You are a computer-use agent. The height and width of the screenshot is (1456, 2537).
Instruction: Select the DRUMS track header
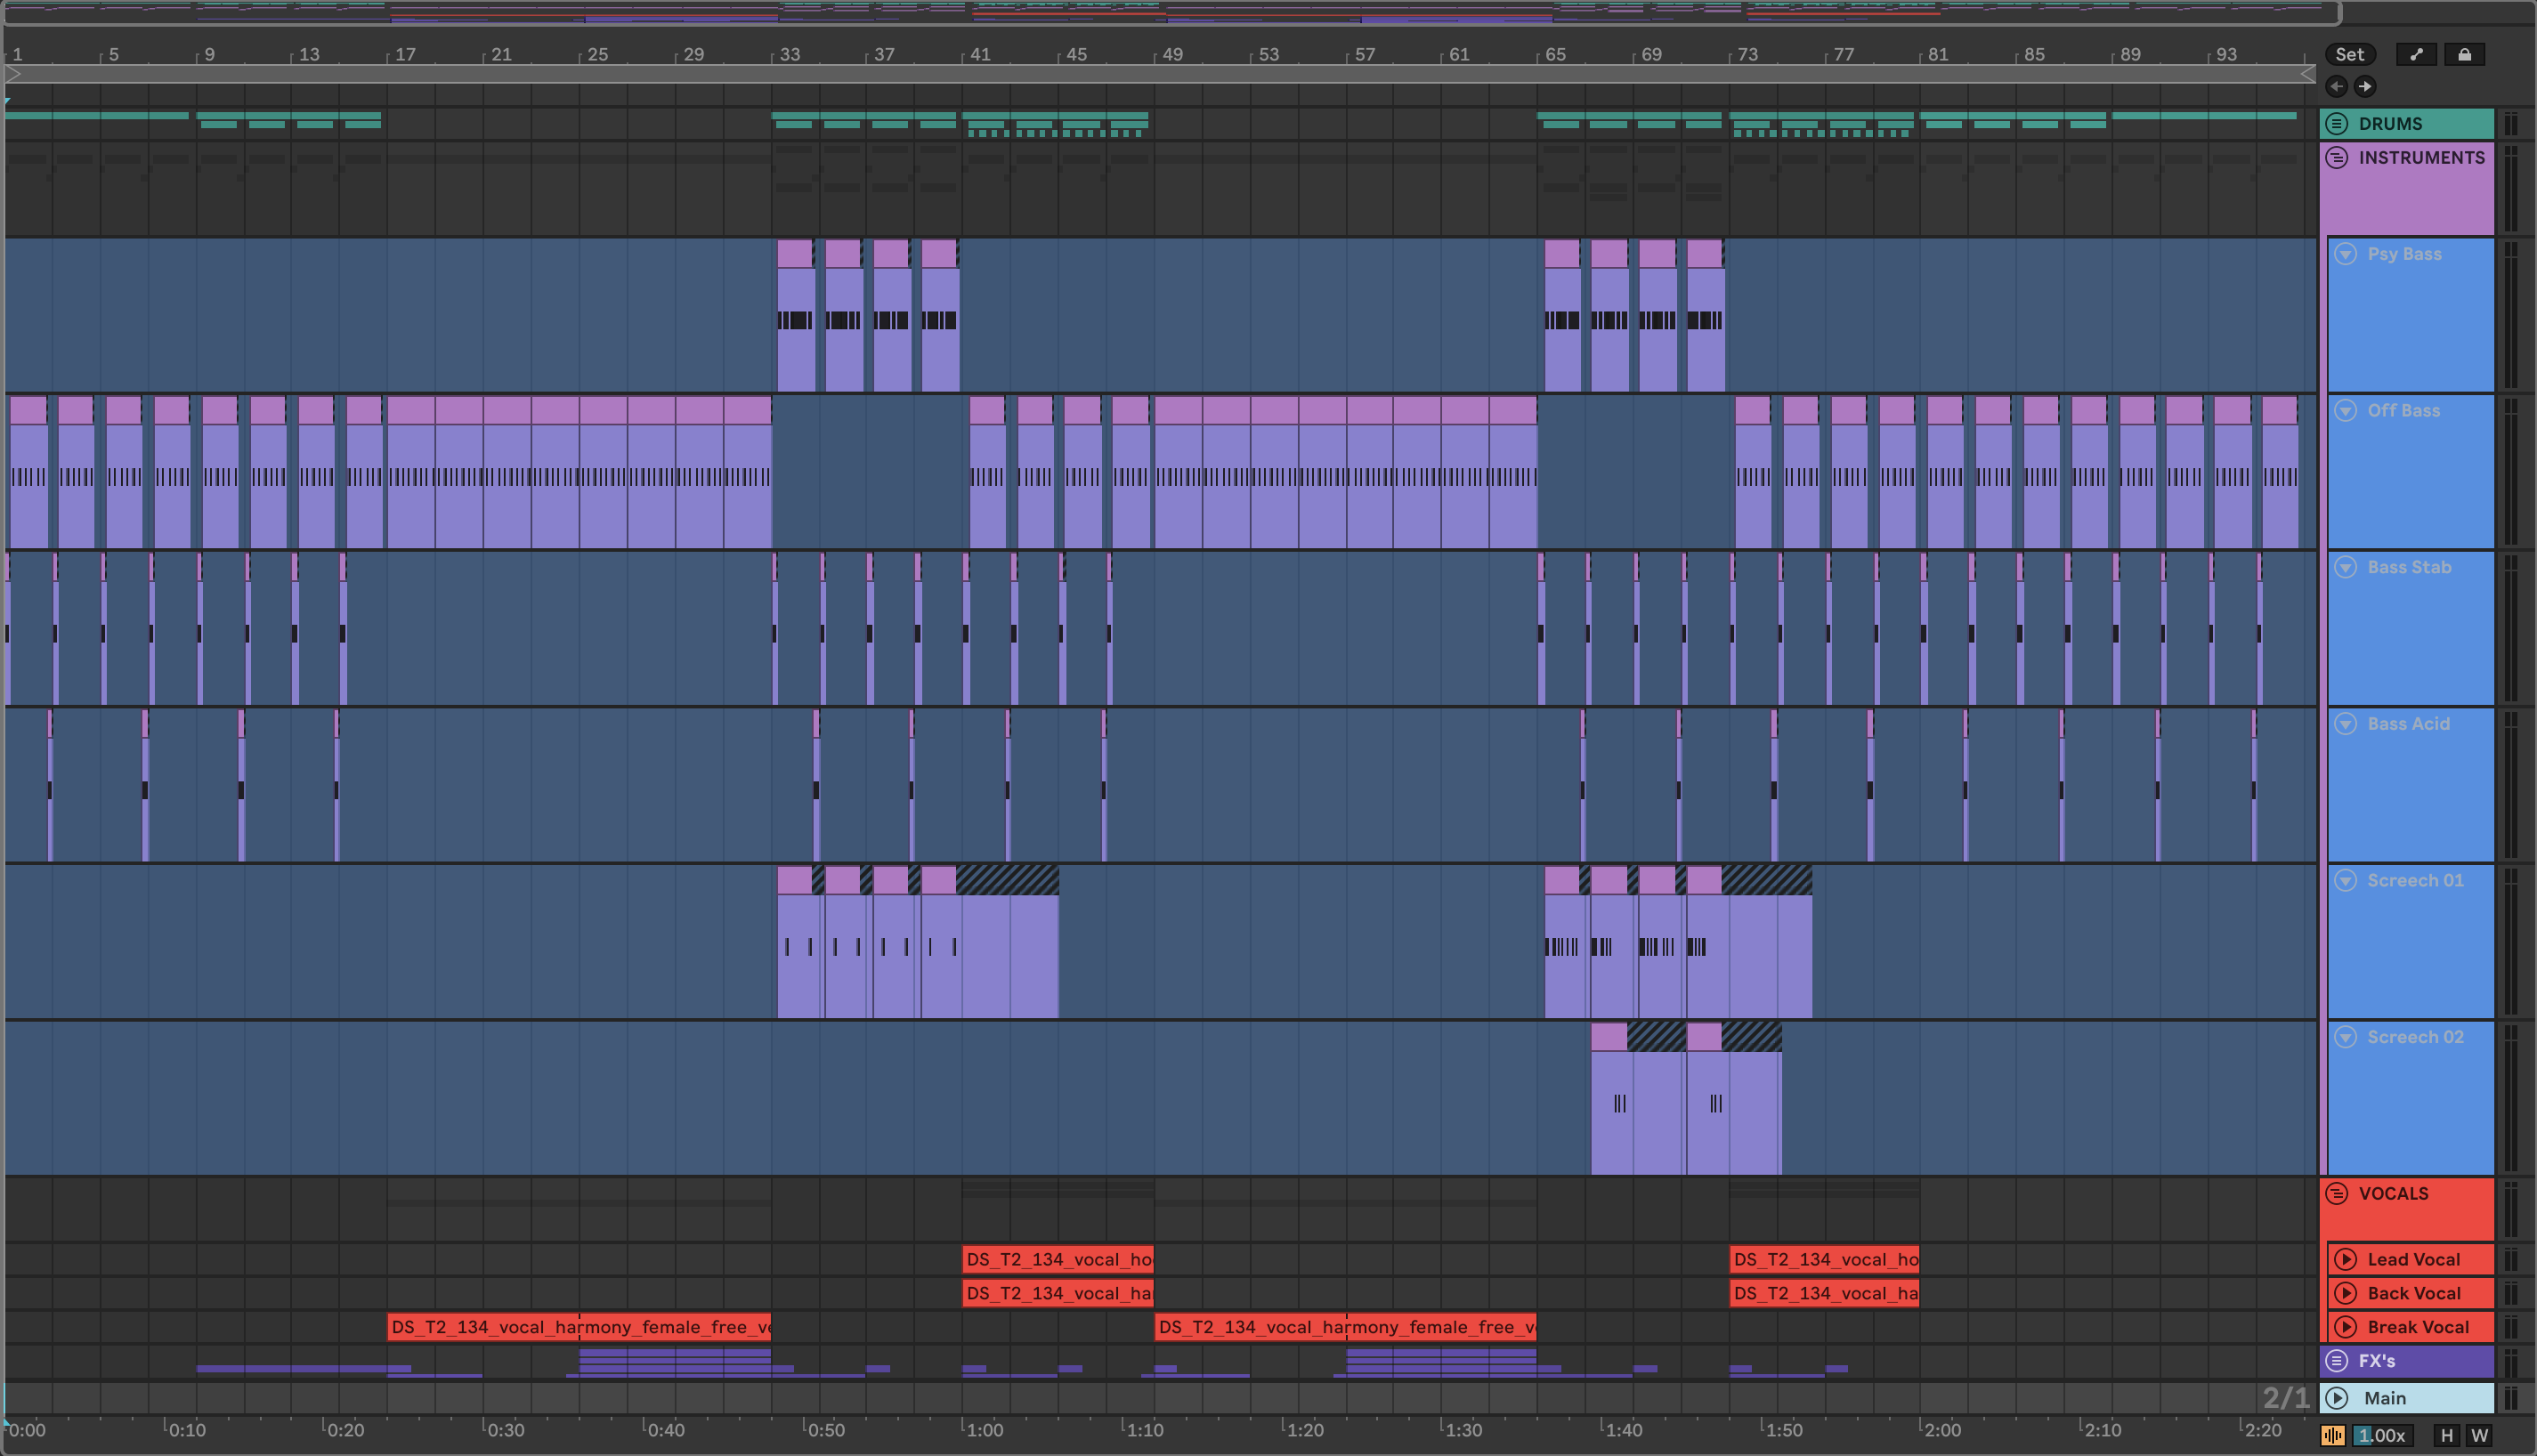pos(2406,124)
